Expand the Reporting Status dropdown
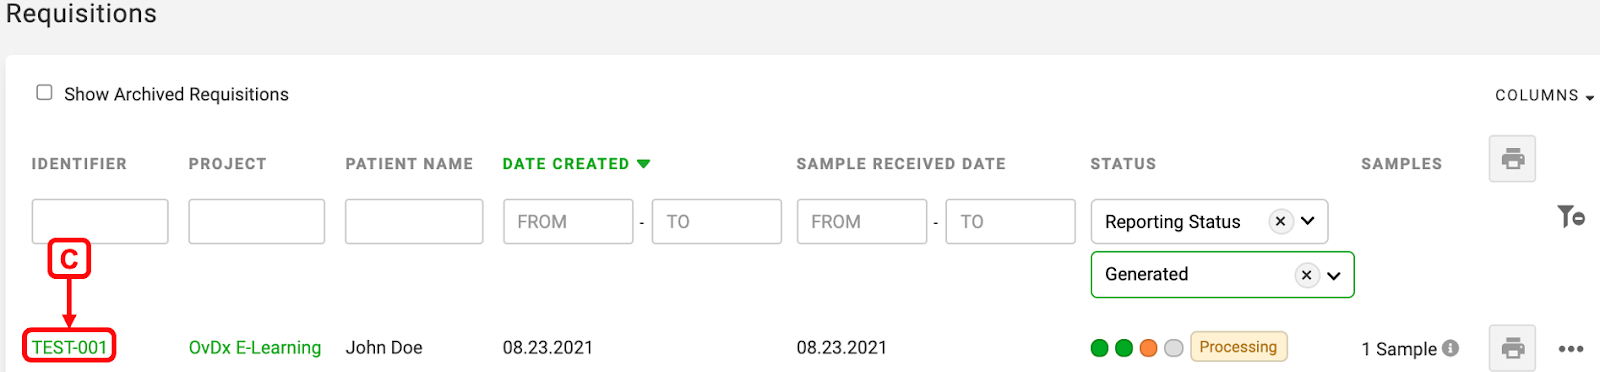This screenshot has height=372, width=1600. (x=1308, y=221)
